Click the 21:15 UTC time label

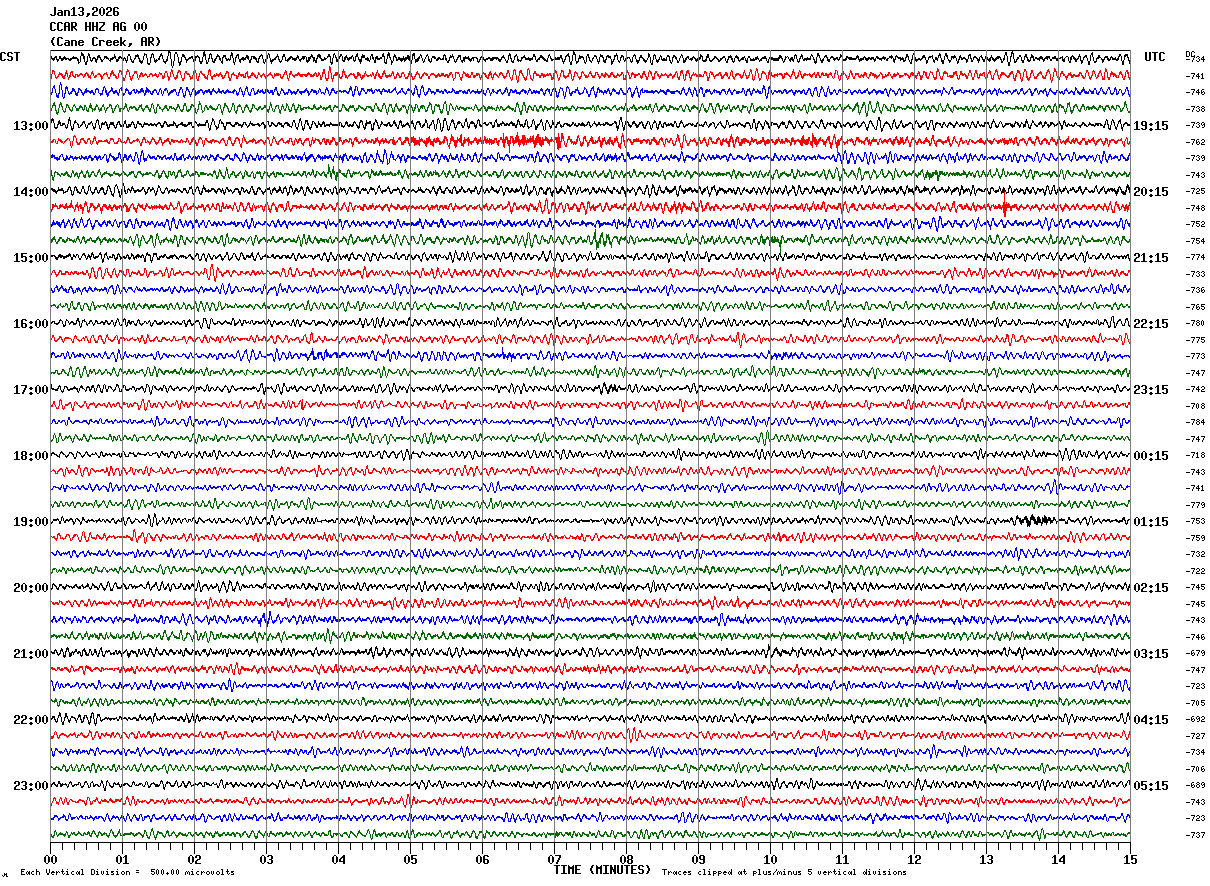pos(1151,258)
